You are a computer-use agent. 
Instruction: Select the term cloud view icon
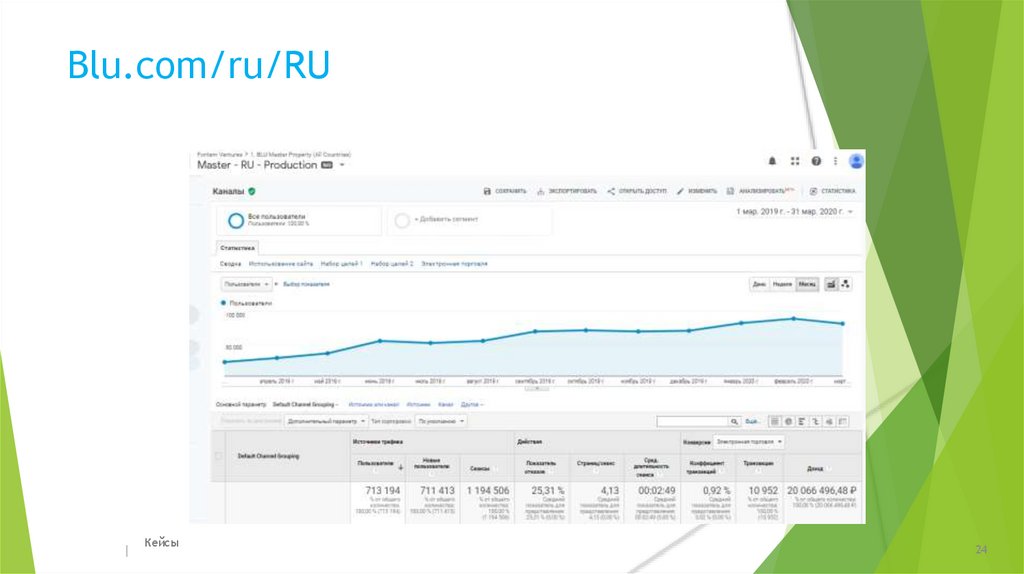click(x=829, y=422)
